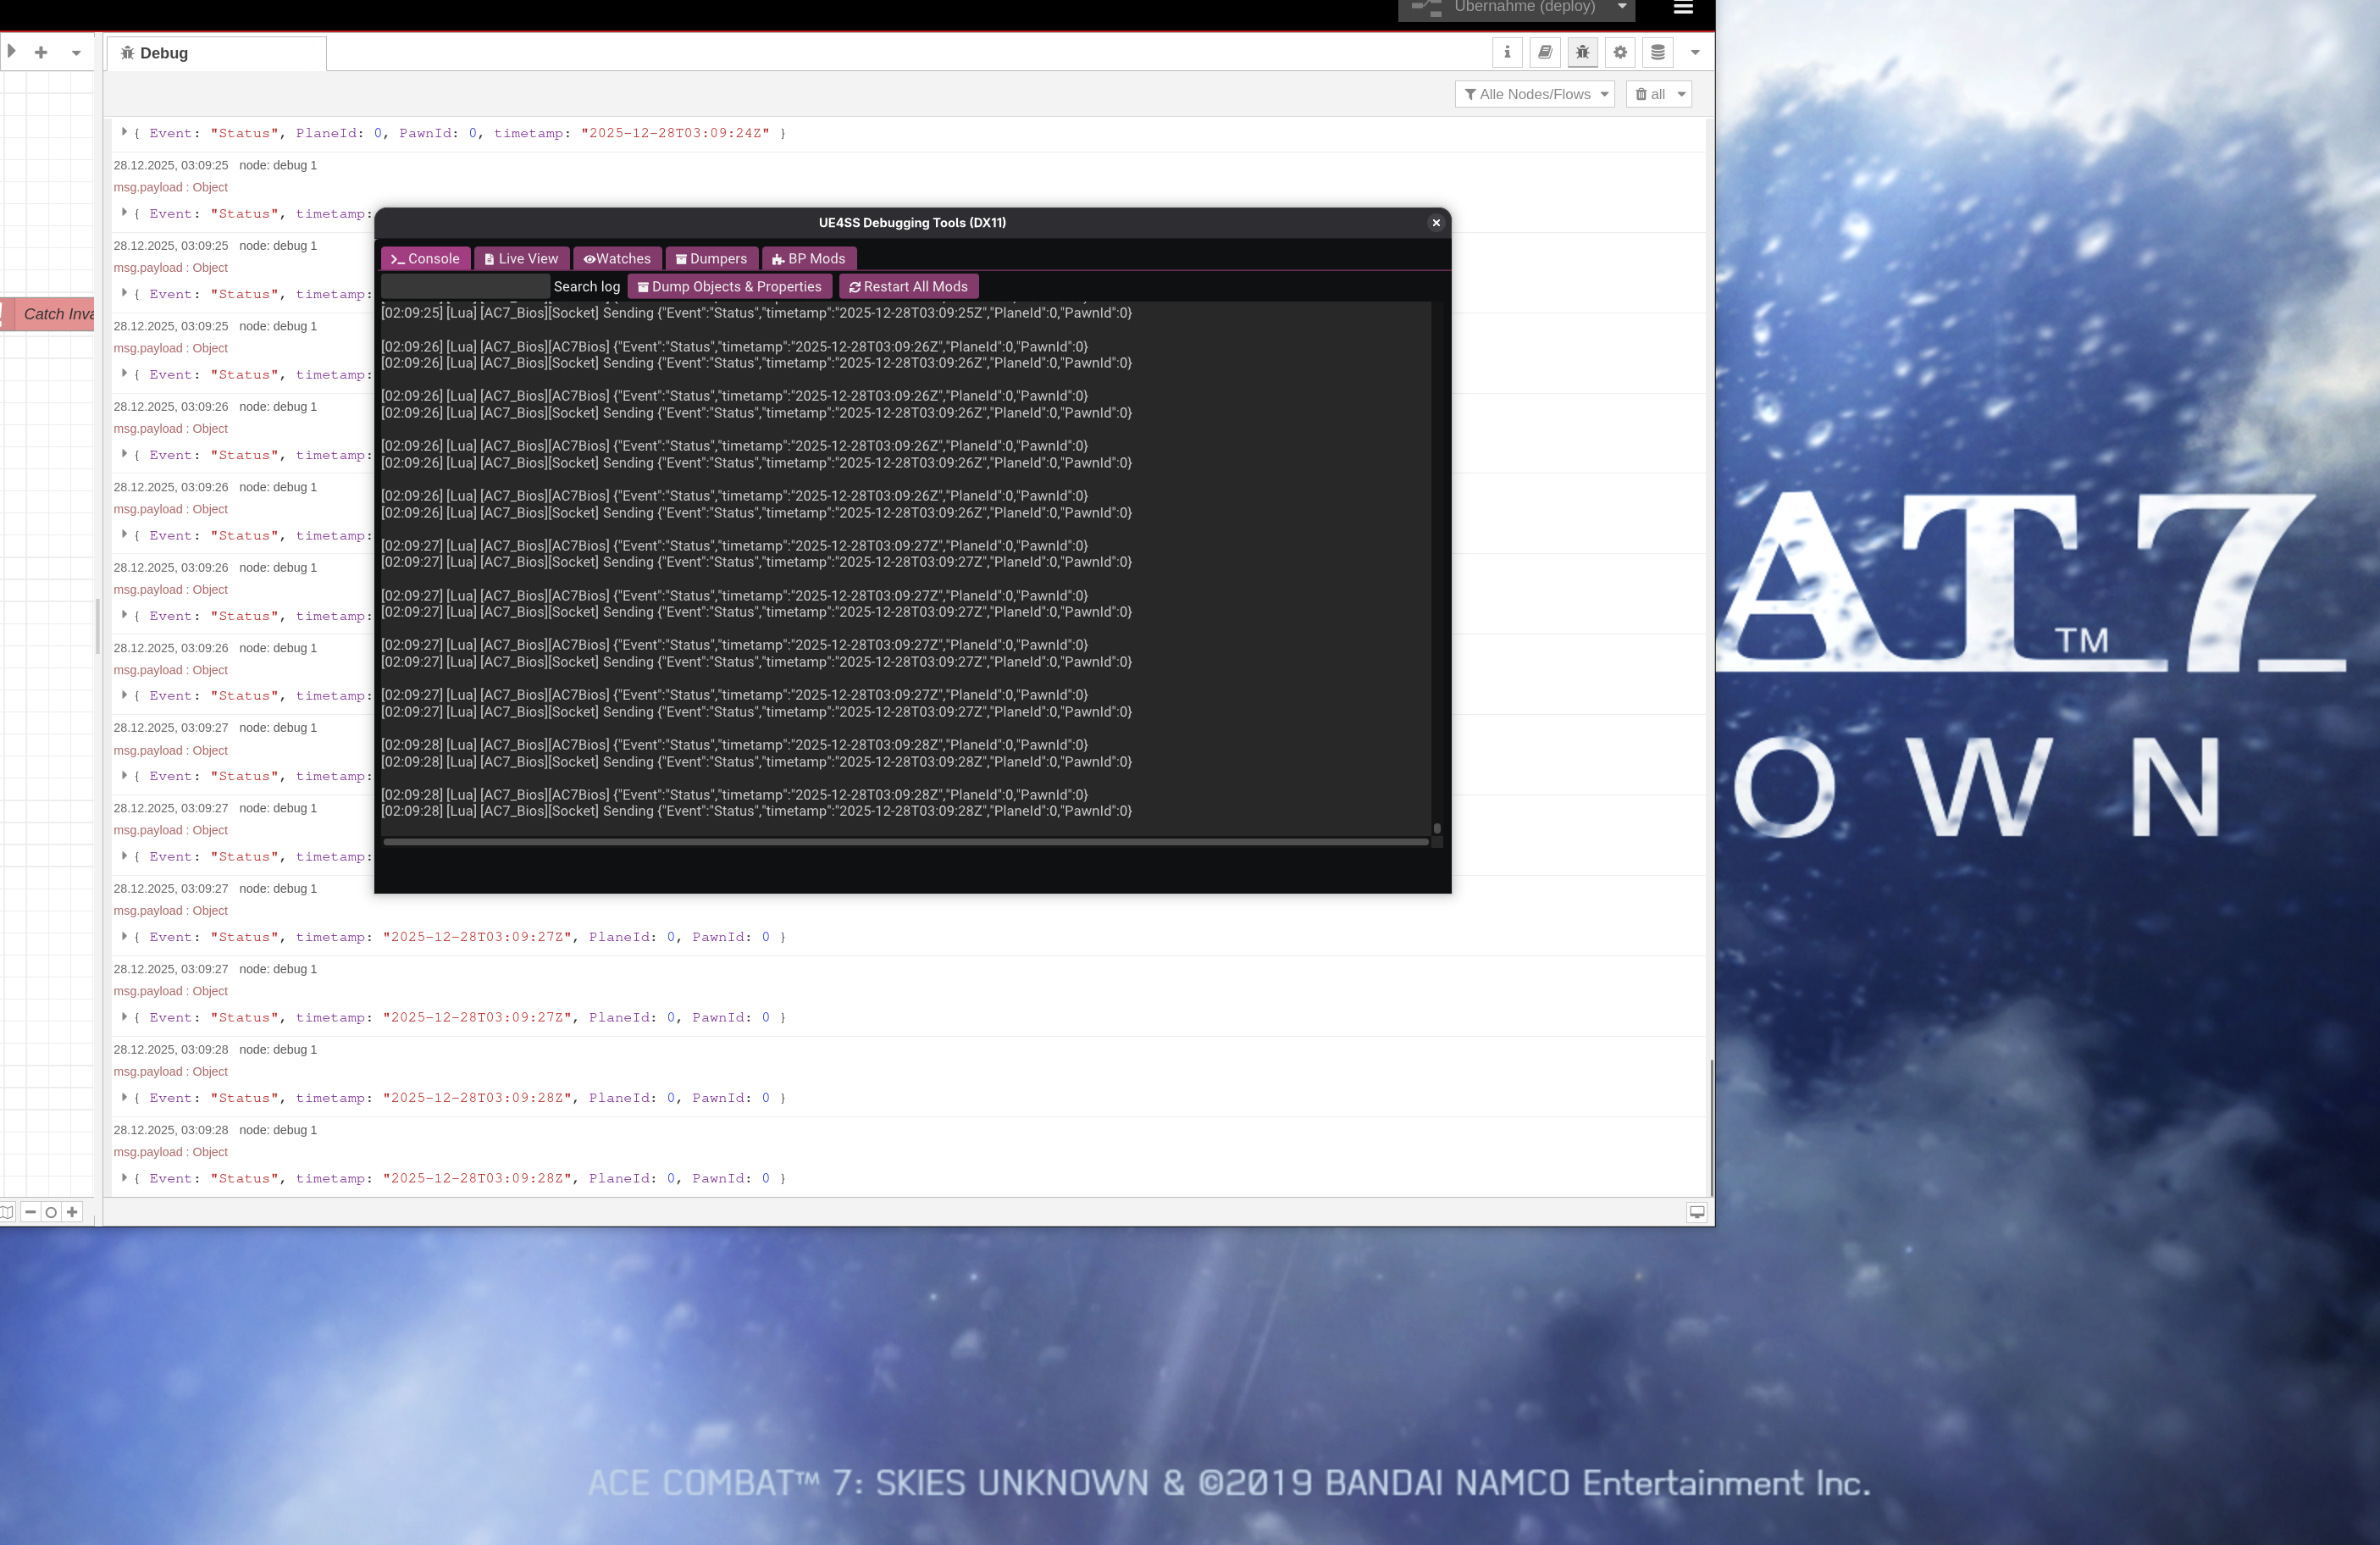Reset flow canvas zoom circle icon
The image size is (2380, 1545).
tap(51, 1212)
